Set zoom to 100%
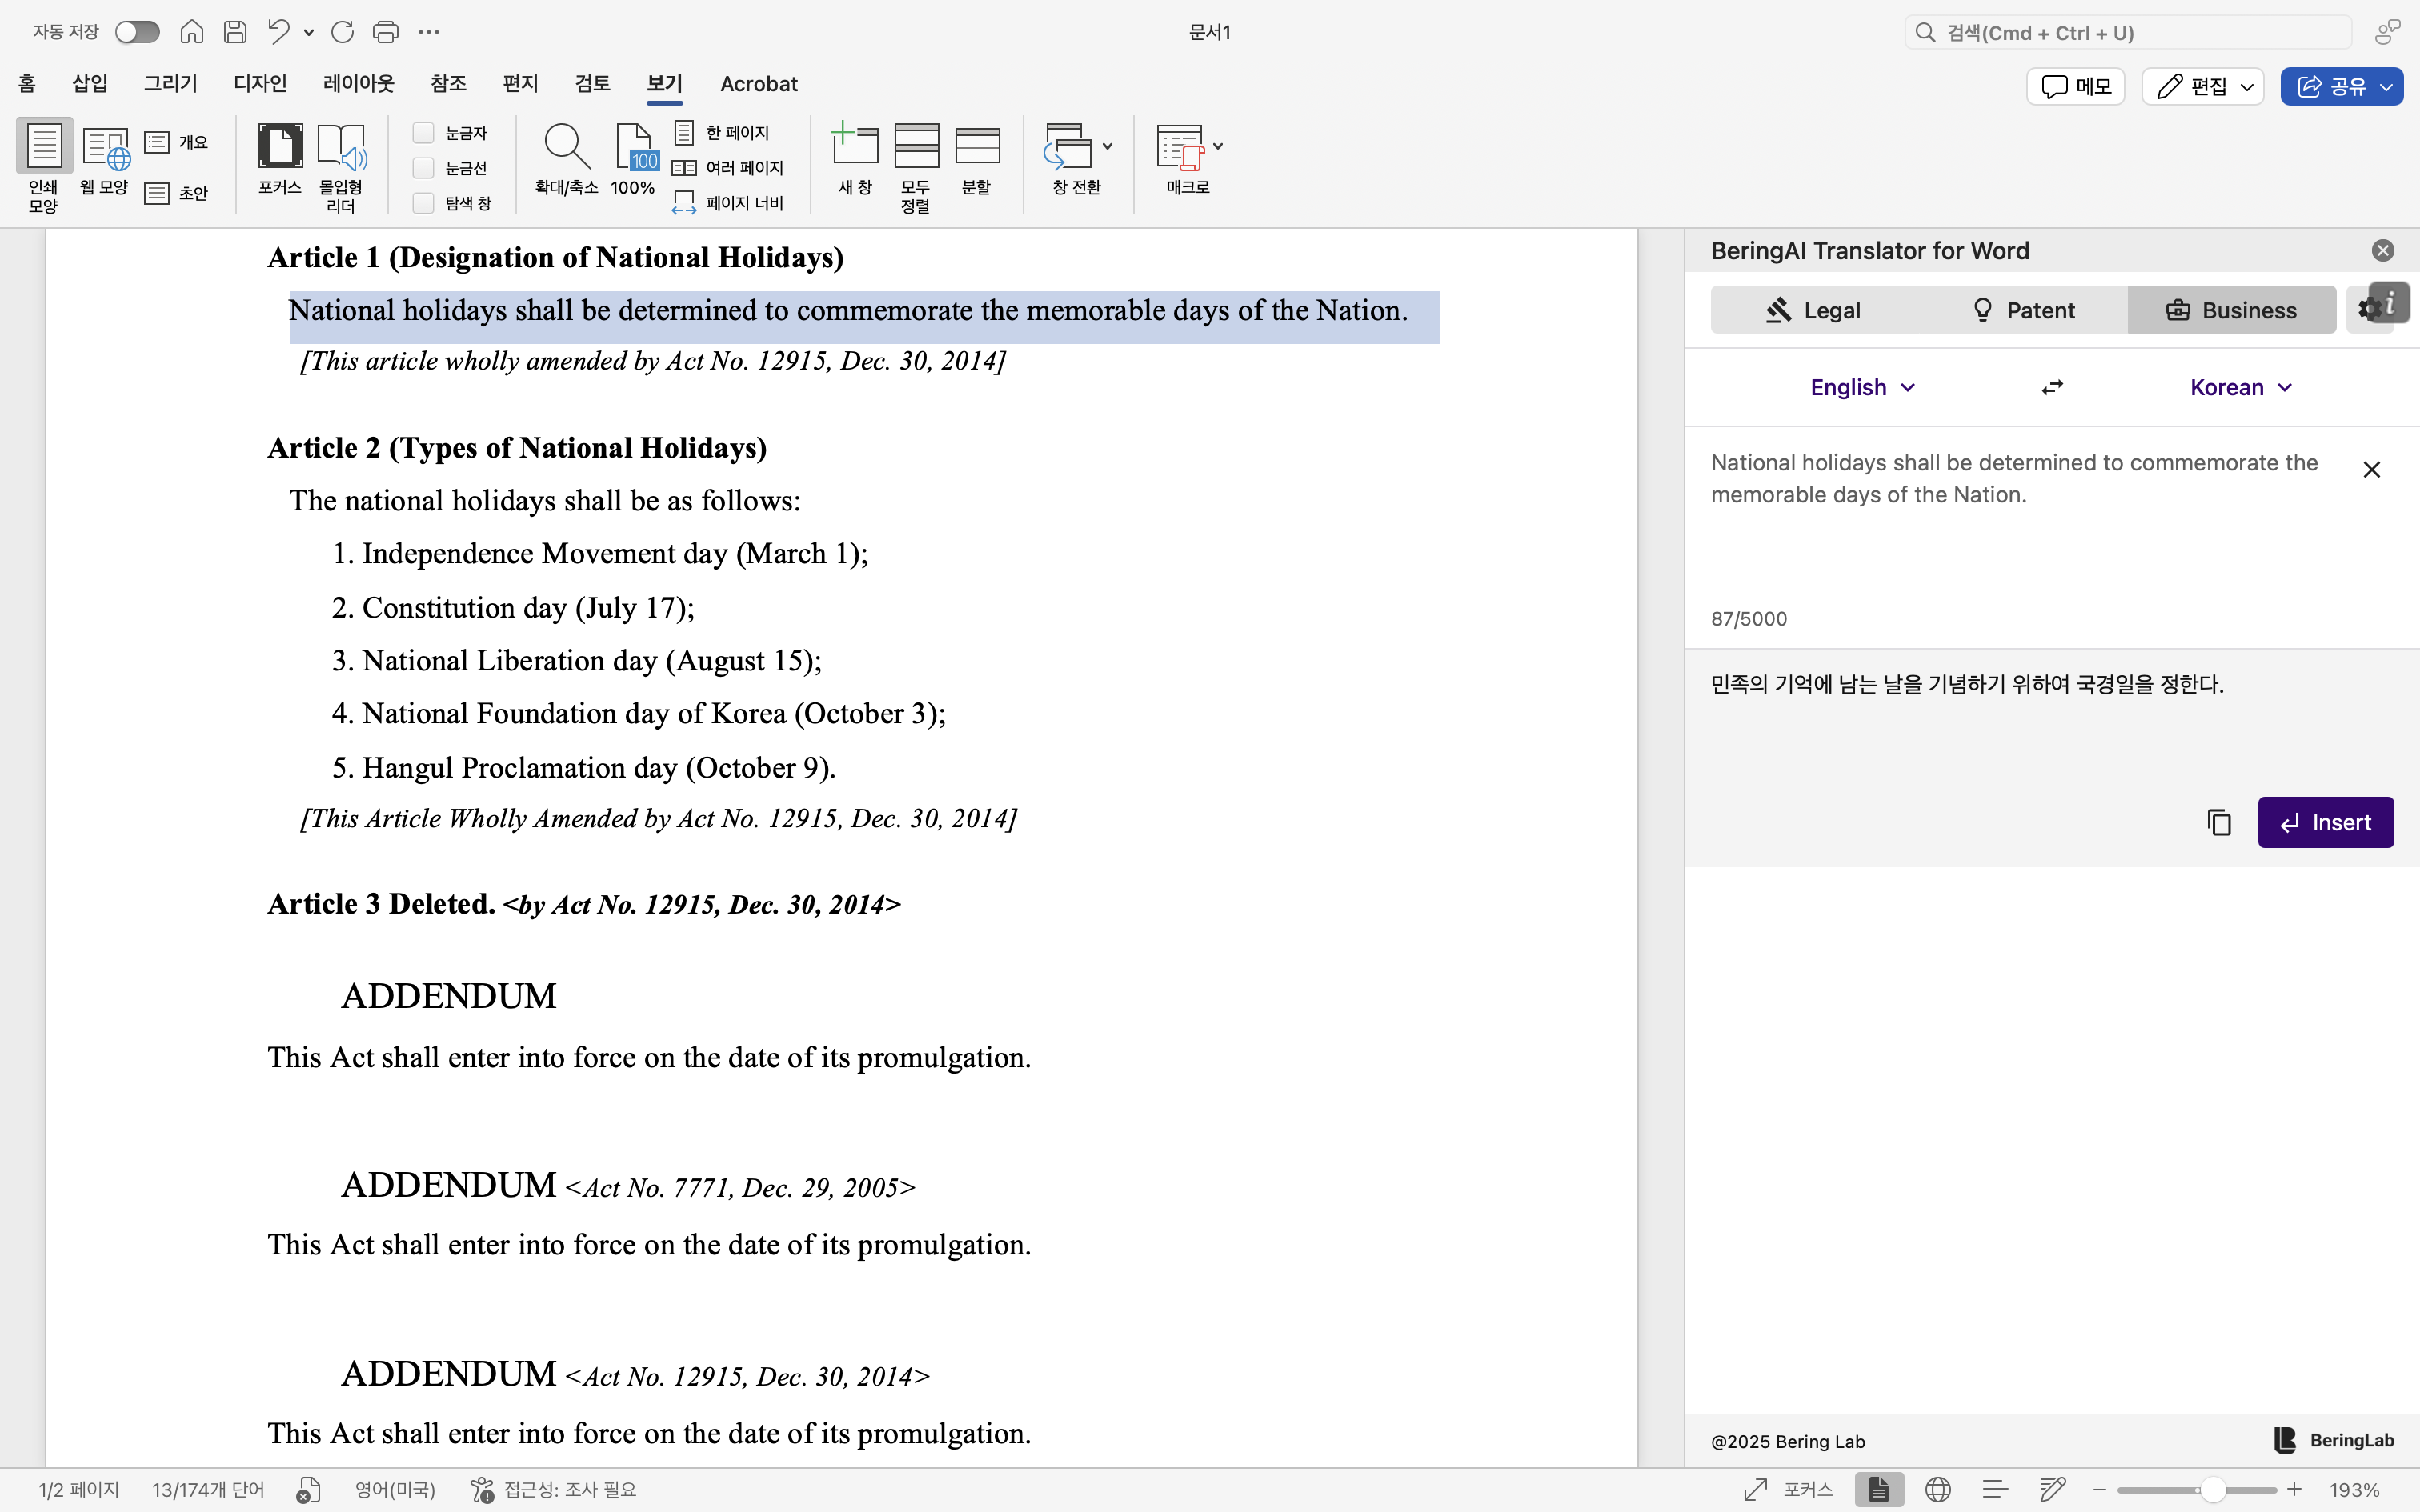The image size is (2420, 1512). coord(633,158)
